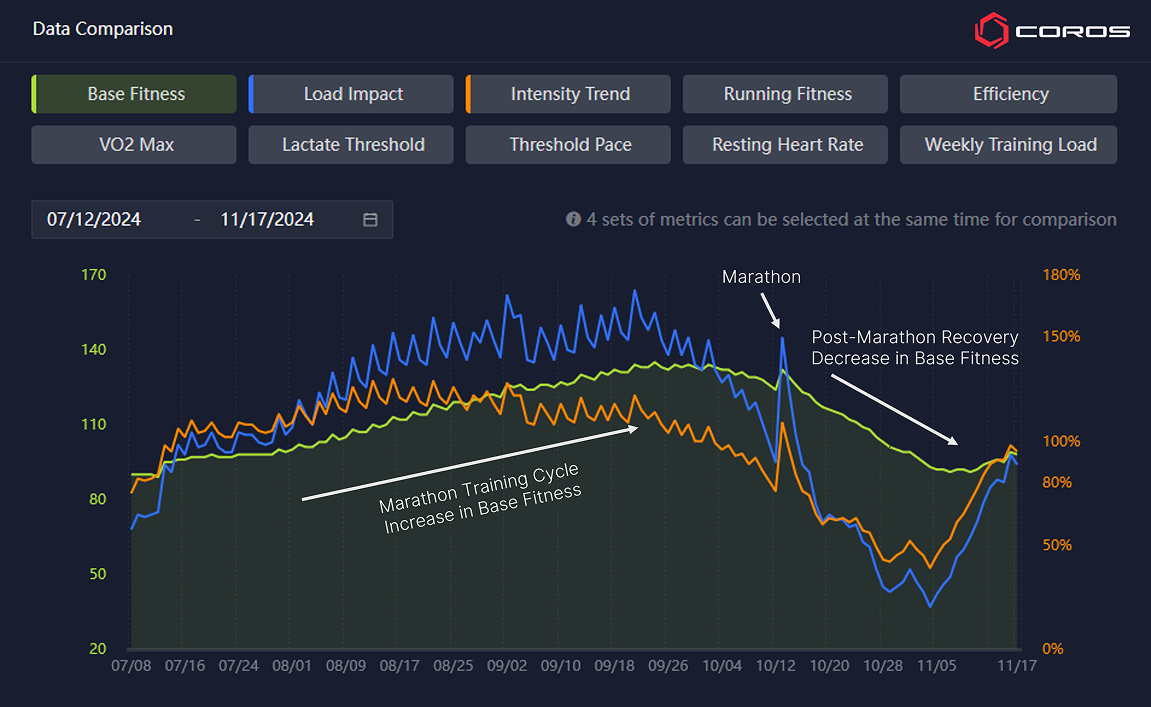Click the info icon beside metrics hint
Viewport: 1151px width, 707px height.
(x=573, y=219)
